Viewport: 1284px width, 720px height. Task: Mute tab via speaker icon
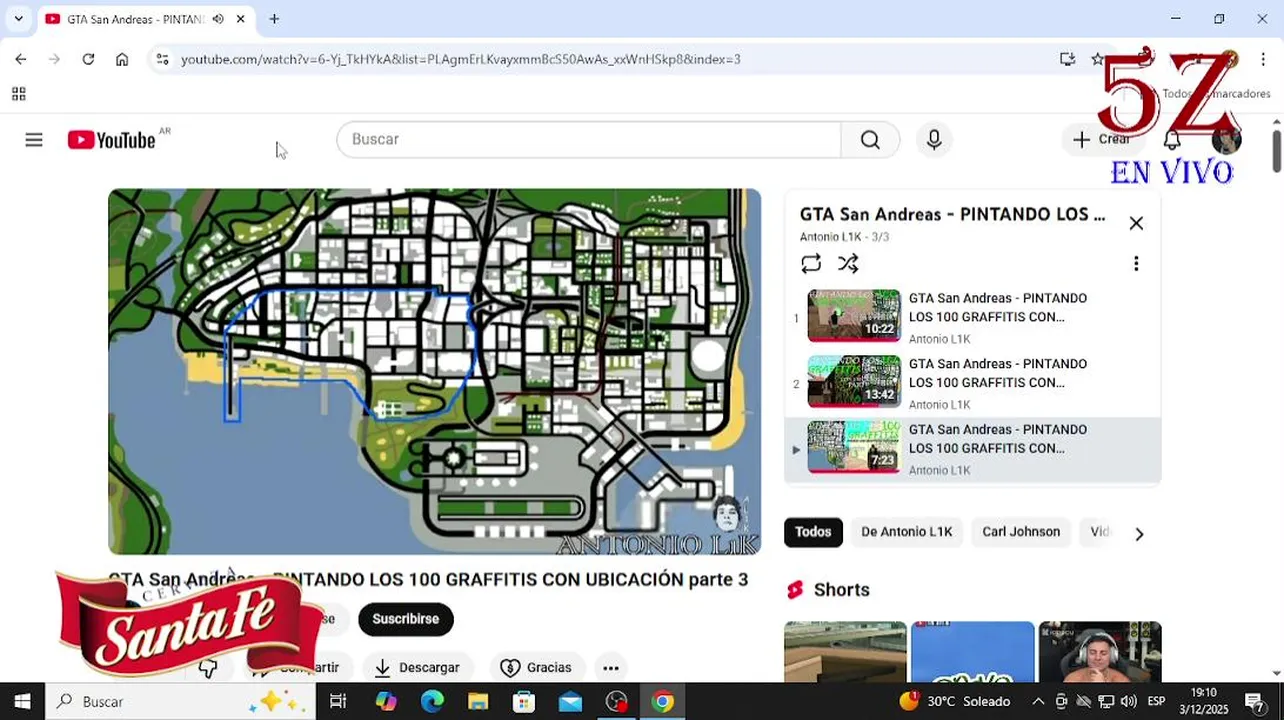[218, 19]
